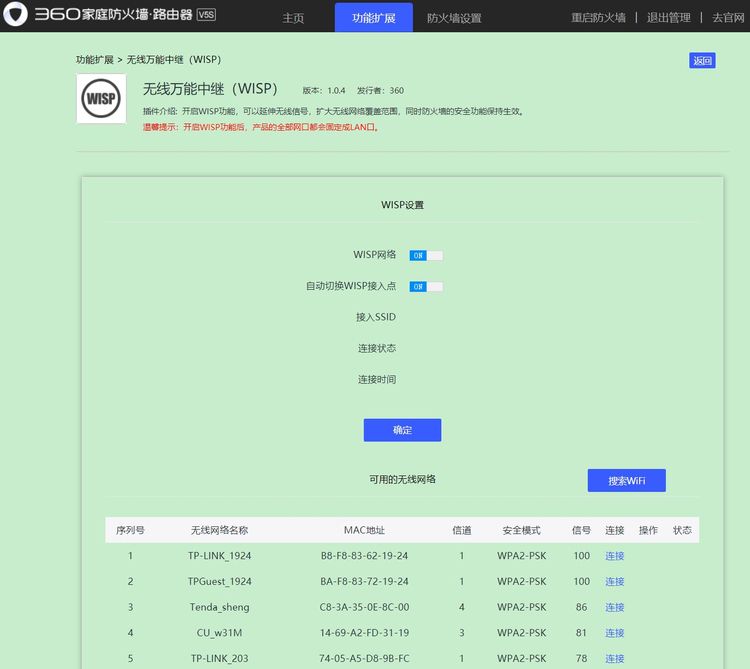The width and height of the screenshot is (750, 669).
Task: Connect to Tenda_sheng via 连接 link
Action: [615, 607]
